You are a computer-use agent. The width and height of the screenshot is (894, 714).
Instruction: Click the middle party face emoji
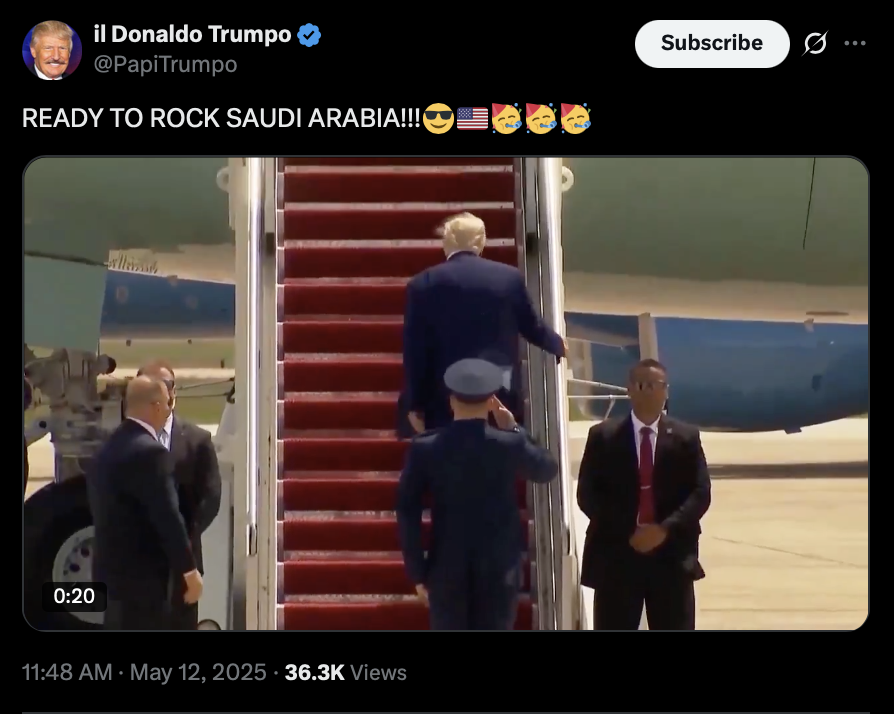541,119
